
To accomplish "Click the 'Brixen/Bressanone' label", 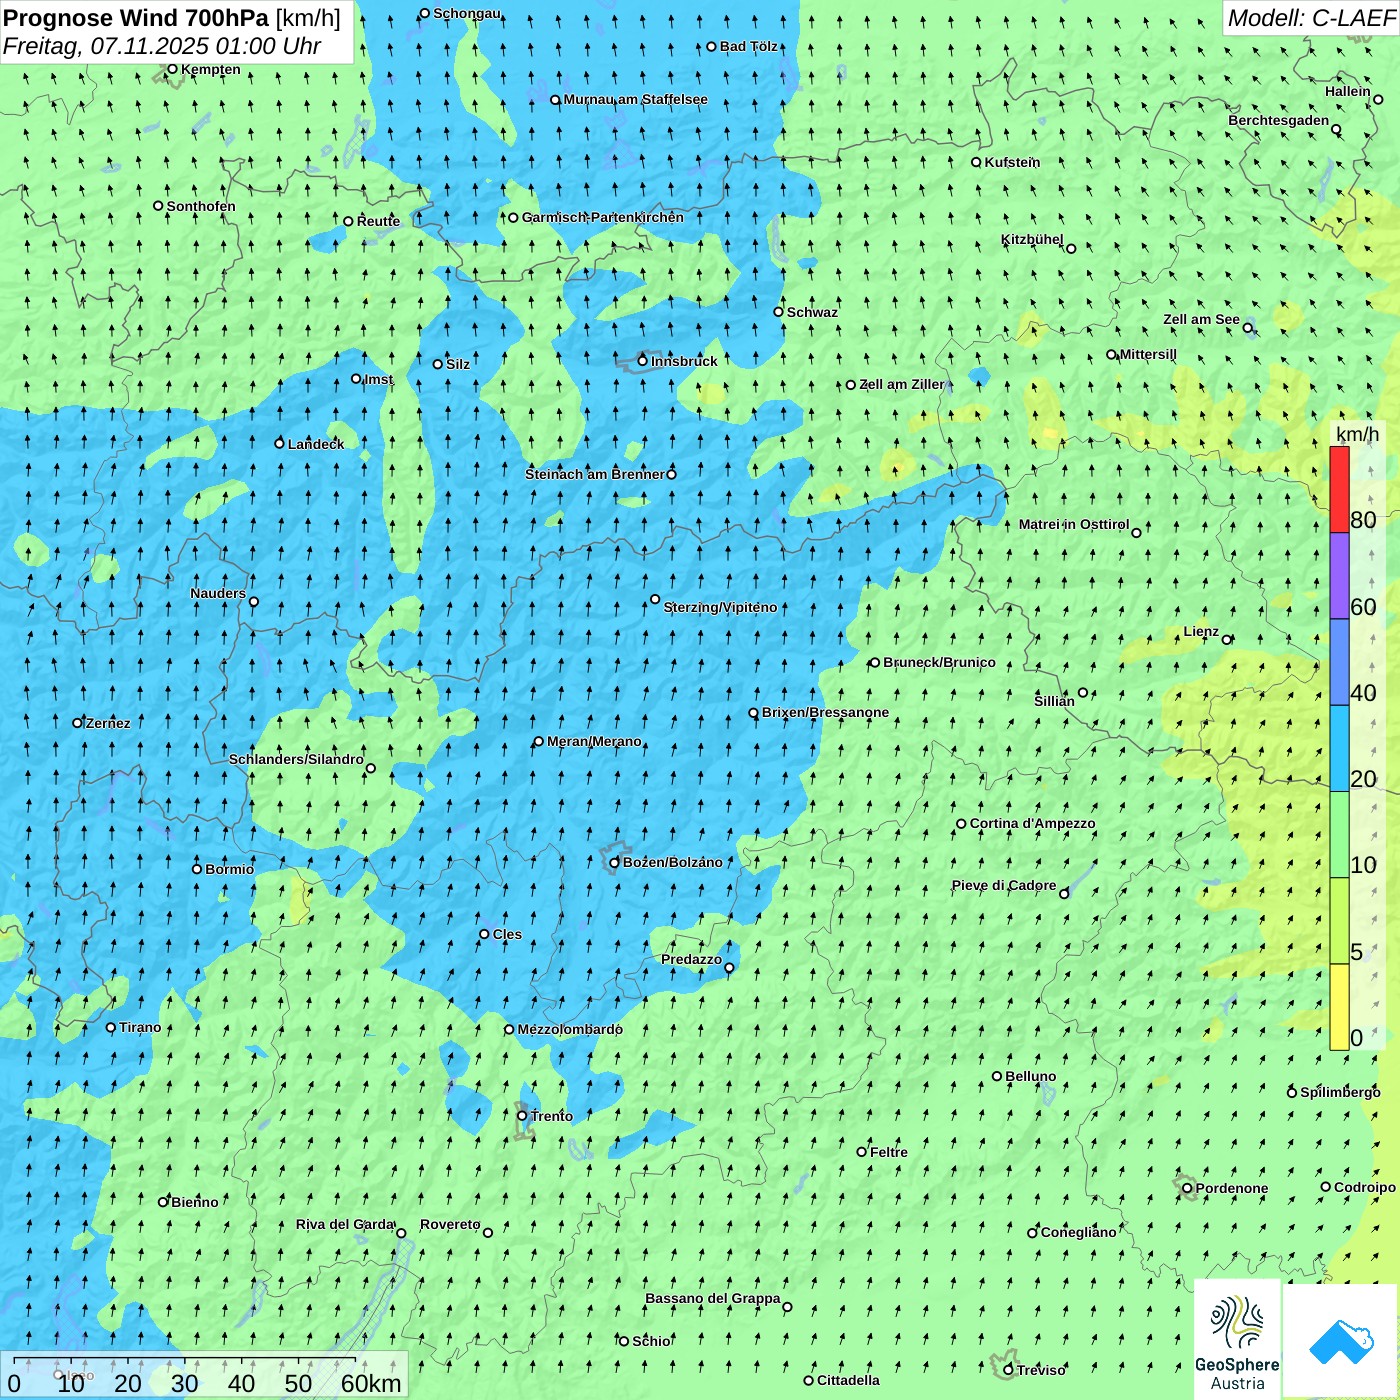I will click(825, 712).
